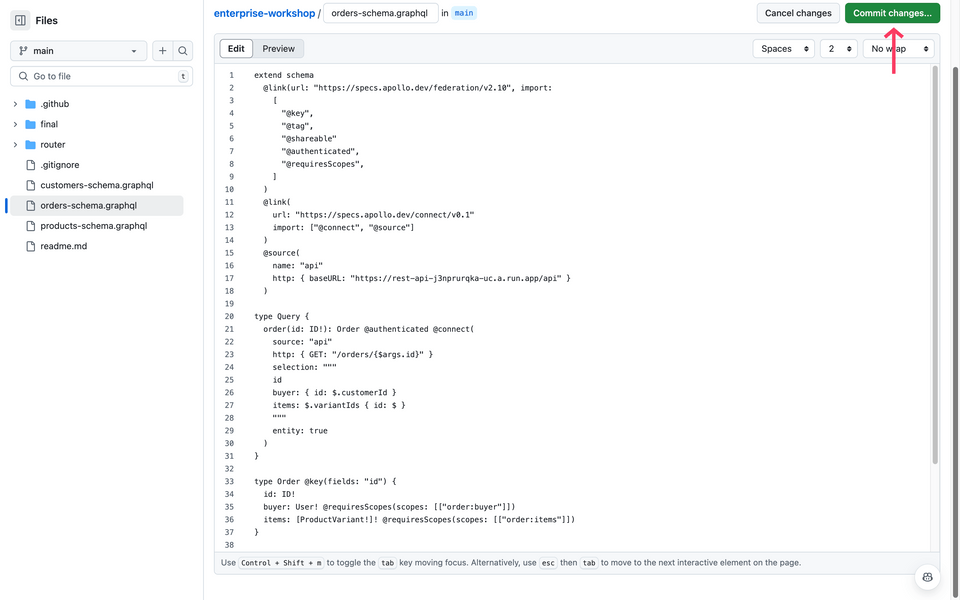960x600 pixels.
Task: Click the Cancel changes button
Action: tap(798, 13)
